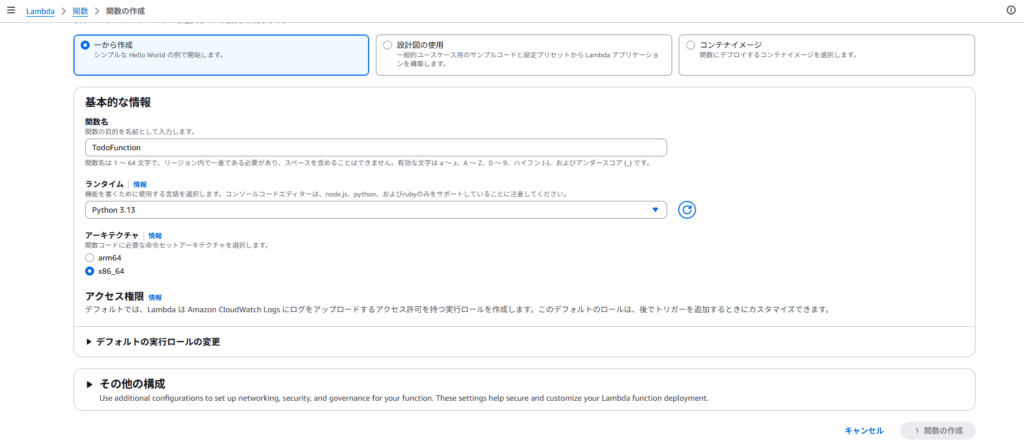
Task: Open 情報 link next to アーキテクチャ
Action: coord(155,235)
